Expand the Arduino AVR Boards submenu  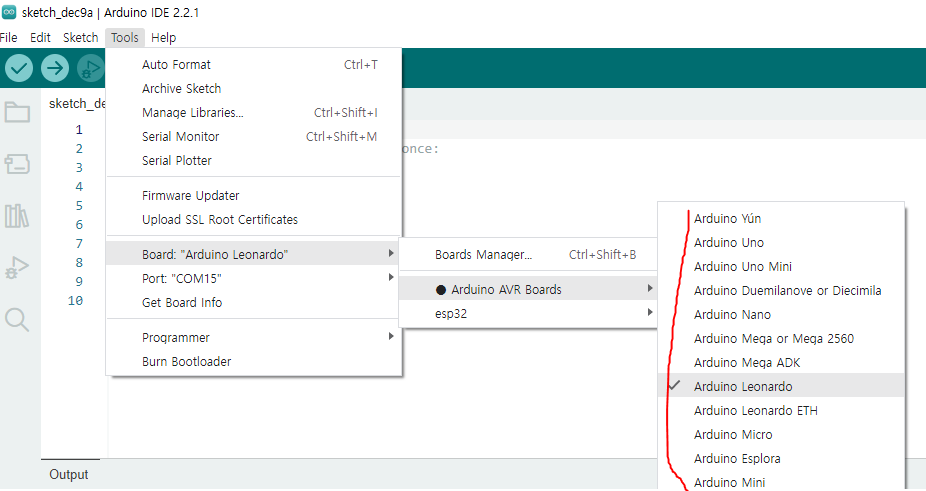click(x=528, y=290)
